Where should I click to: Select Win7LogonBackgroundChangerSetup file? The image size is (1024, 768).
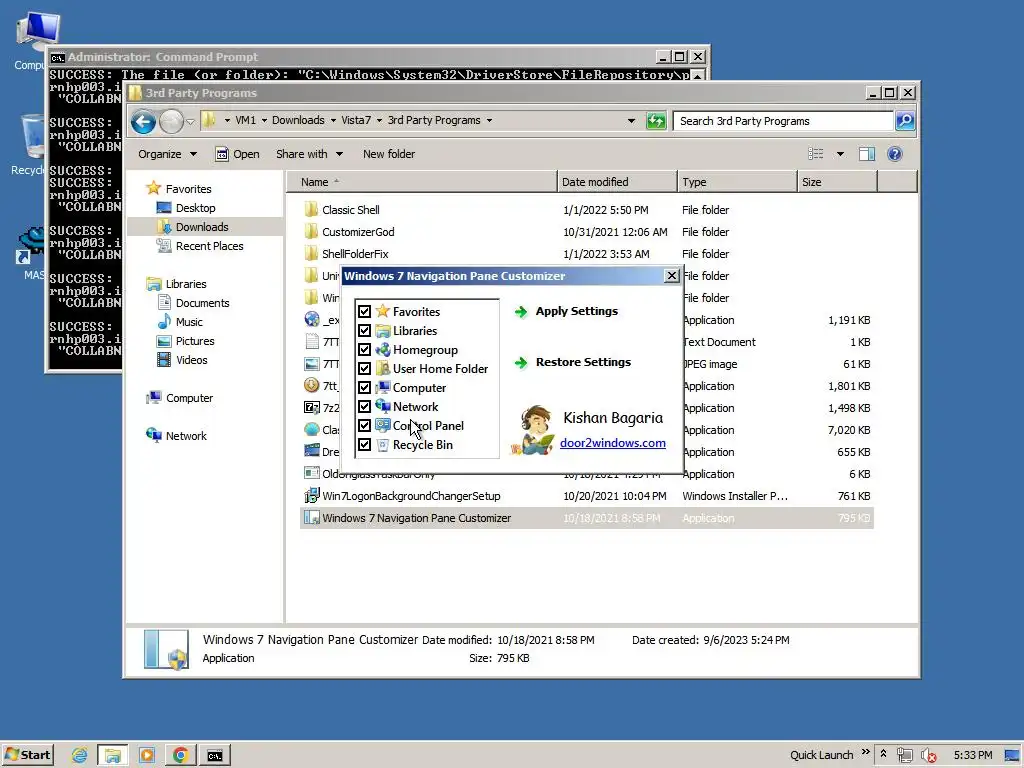click(411, 496)
